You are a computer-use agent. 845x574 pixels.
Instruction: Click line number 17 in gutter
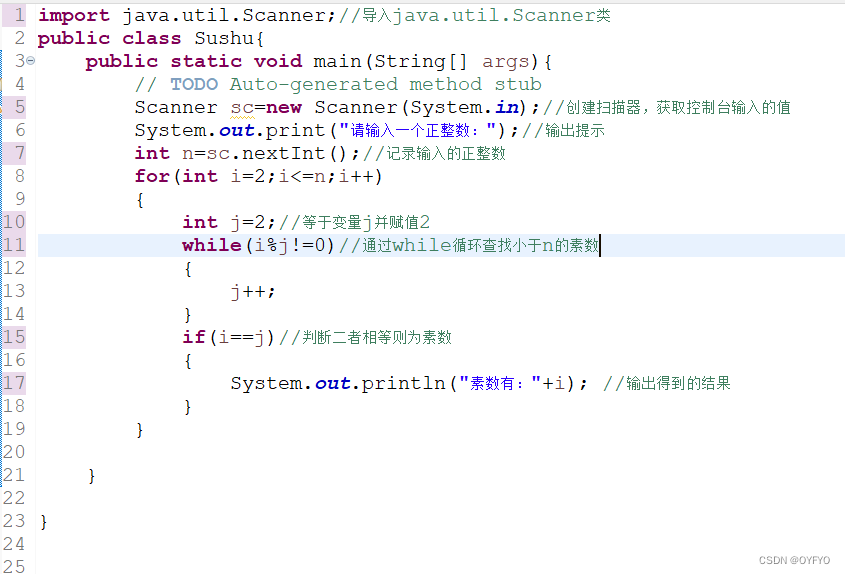tap(14, 383)
